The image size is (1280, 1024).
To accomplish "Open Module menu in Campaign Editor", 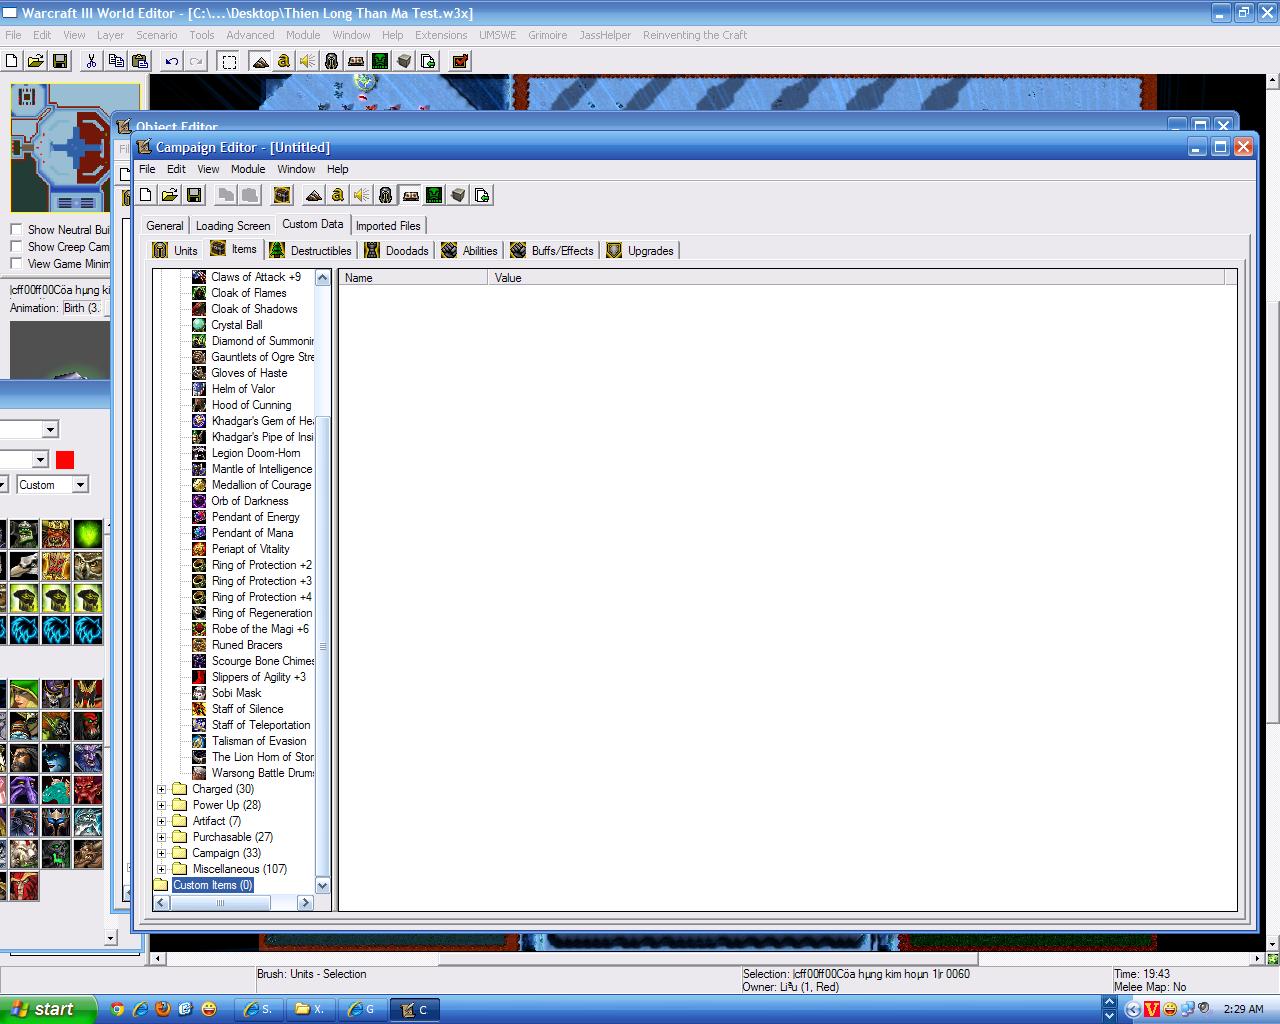I will click(248, 169).
